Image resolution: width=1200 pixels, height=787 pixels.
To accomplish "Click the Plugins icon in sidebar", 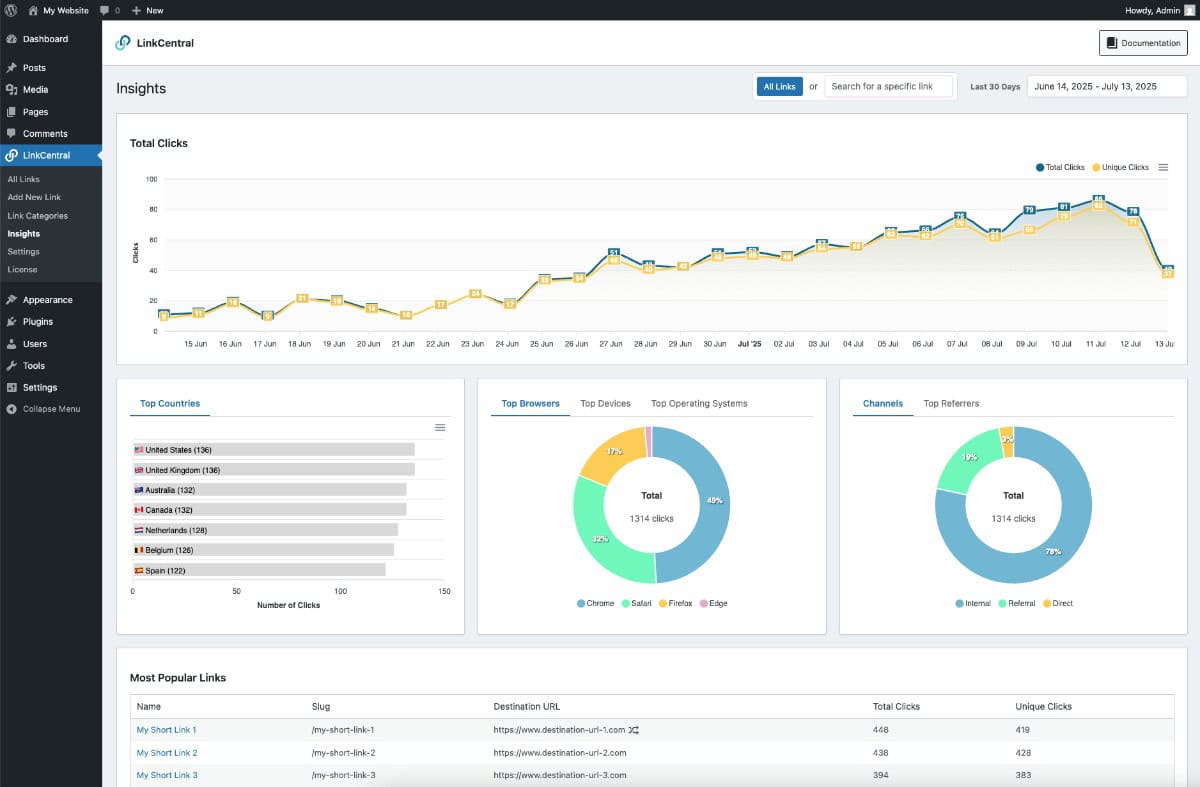I will point(11,322).
